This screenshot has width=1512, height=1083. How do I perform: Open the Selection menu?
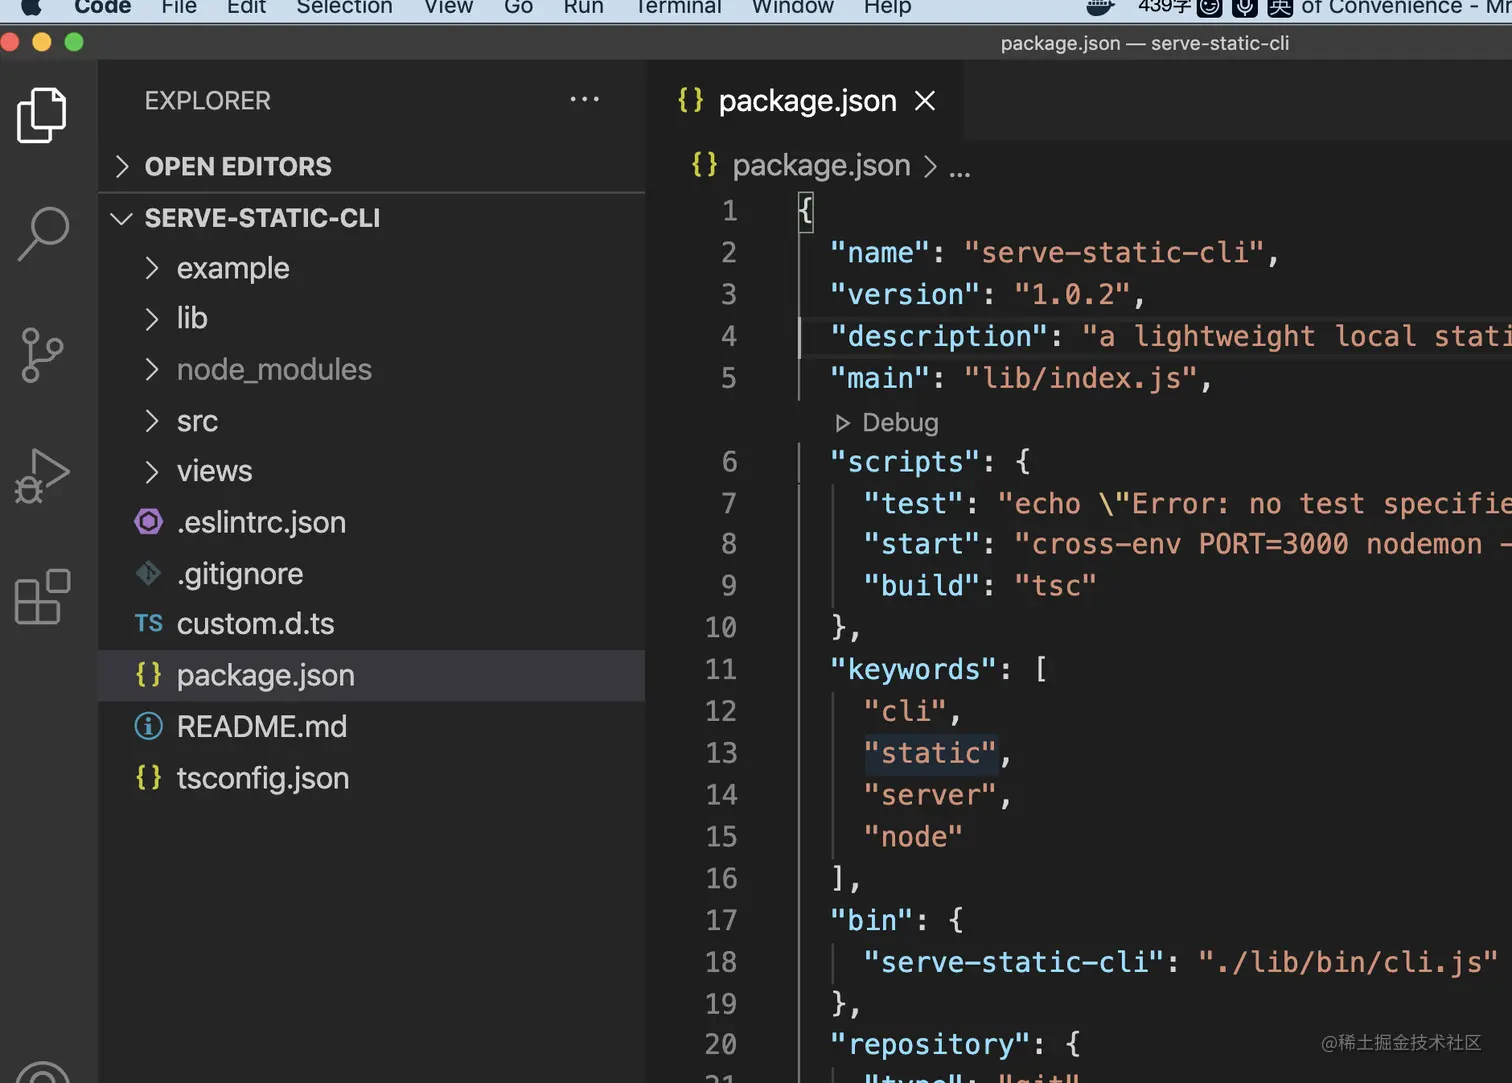click(x=344, y=7)
